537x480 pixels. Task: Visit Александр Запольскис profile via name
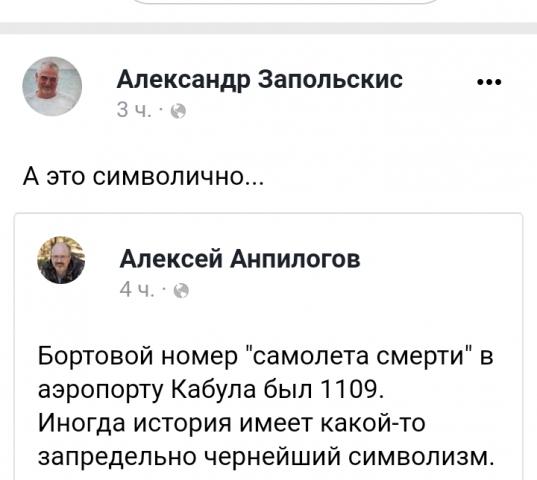pos(260,80)
